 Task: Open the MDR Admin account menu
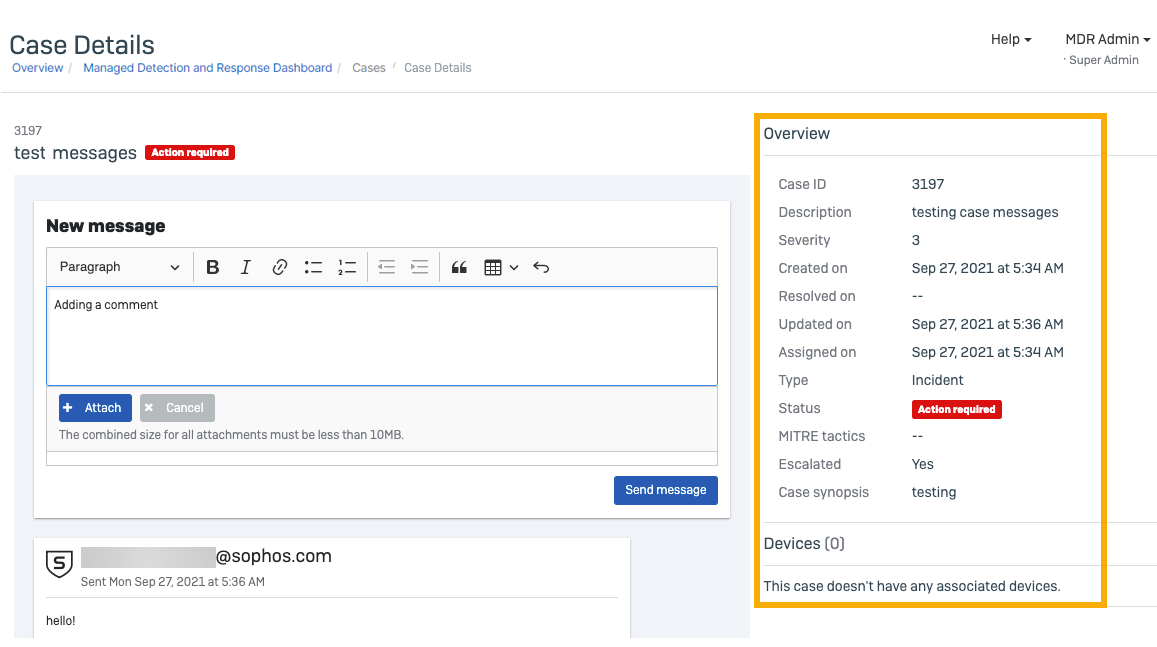pyautogui.click(x=1107, y=40)
